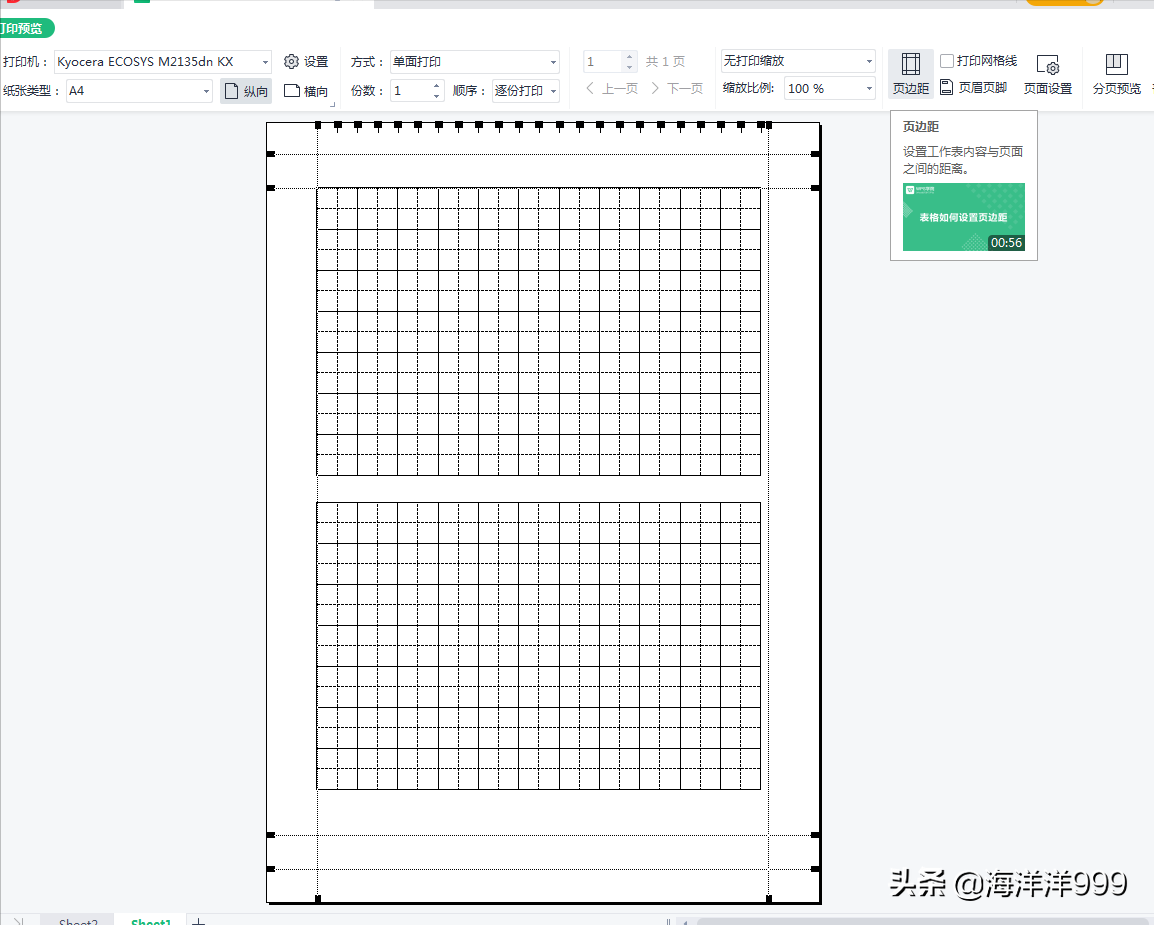Screen dimensions: 1154x925
Task: Click the first column width marker on top
Action: coord(338,126)
